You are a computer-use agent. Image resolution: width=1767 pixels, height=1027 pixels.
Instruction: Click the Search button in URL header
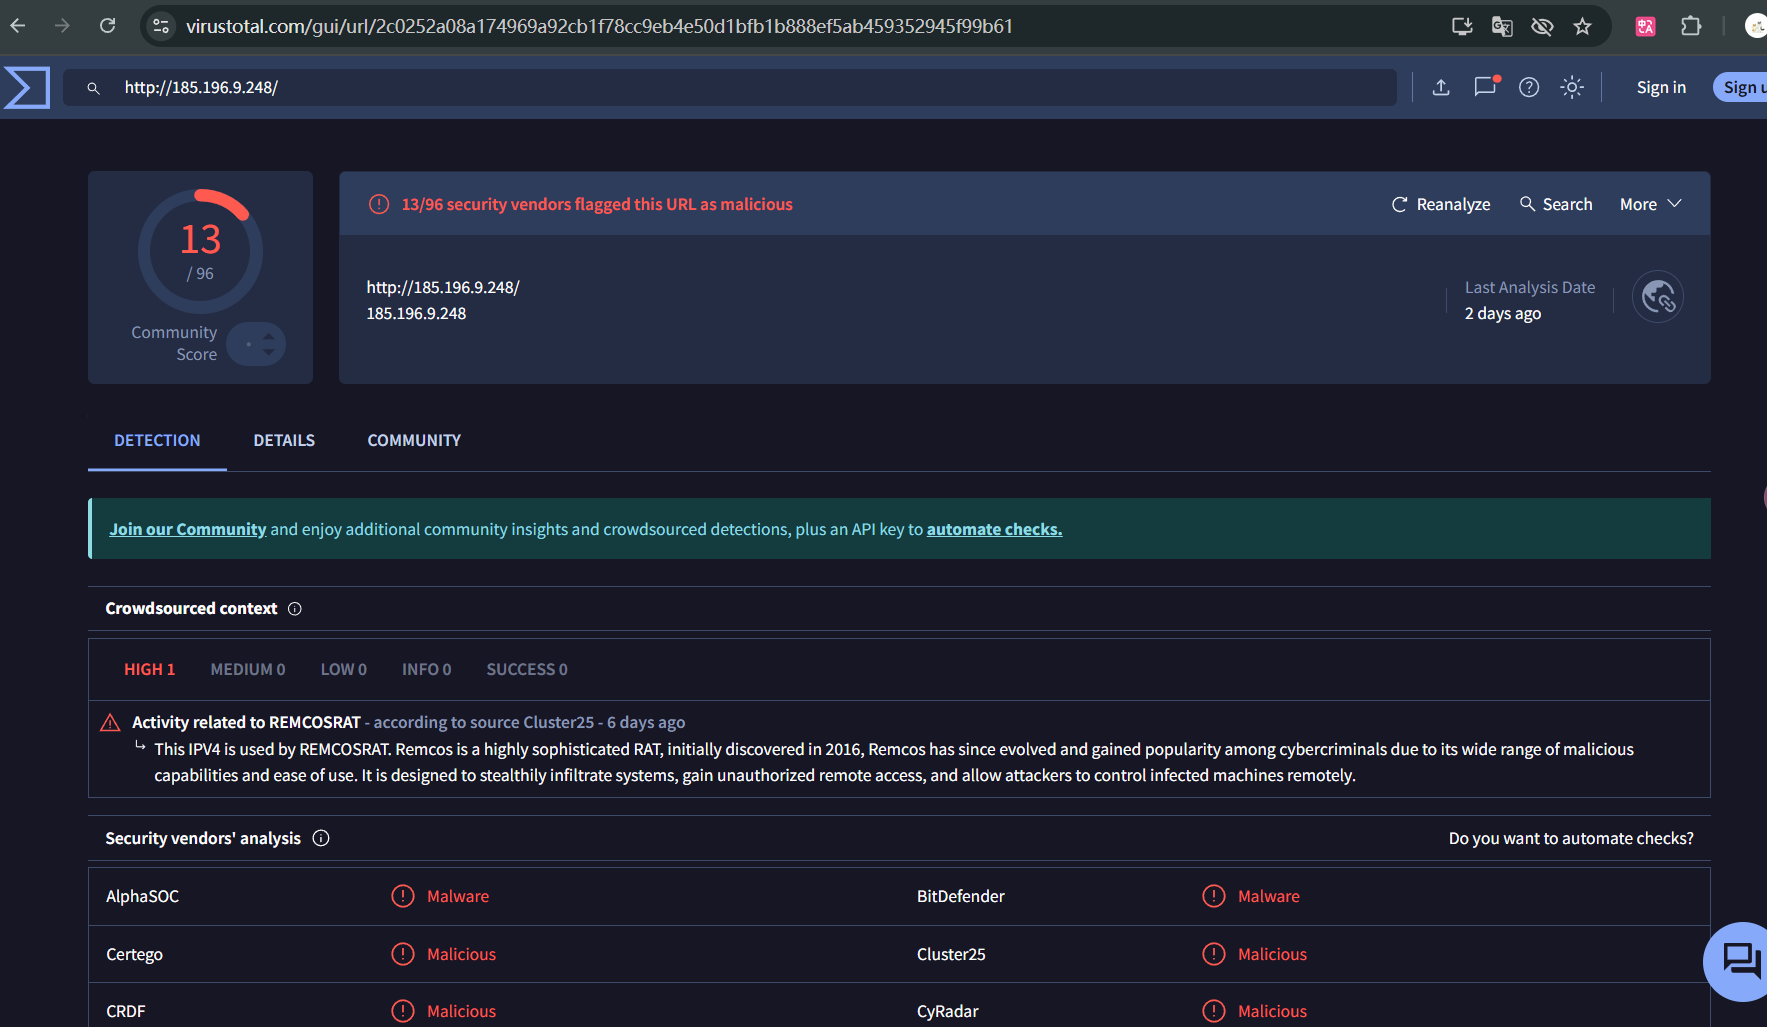1556,204
